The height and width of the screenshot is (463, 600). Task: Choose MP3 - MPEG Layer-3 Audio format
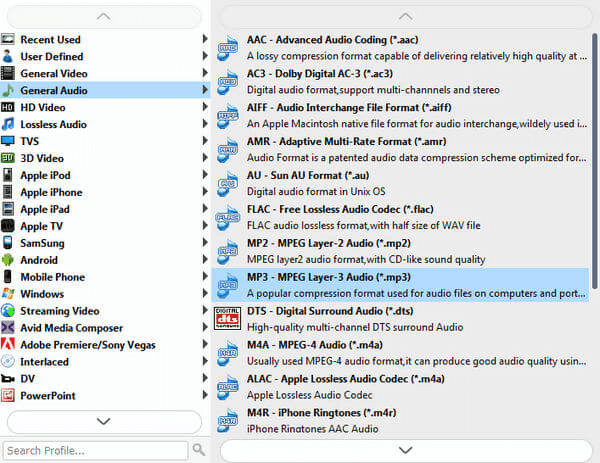tap(329, 277)
